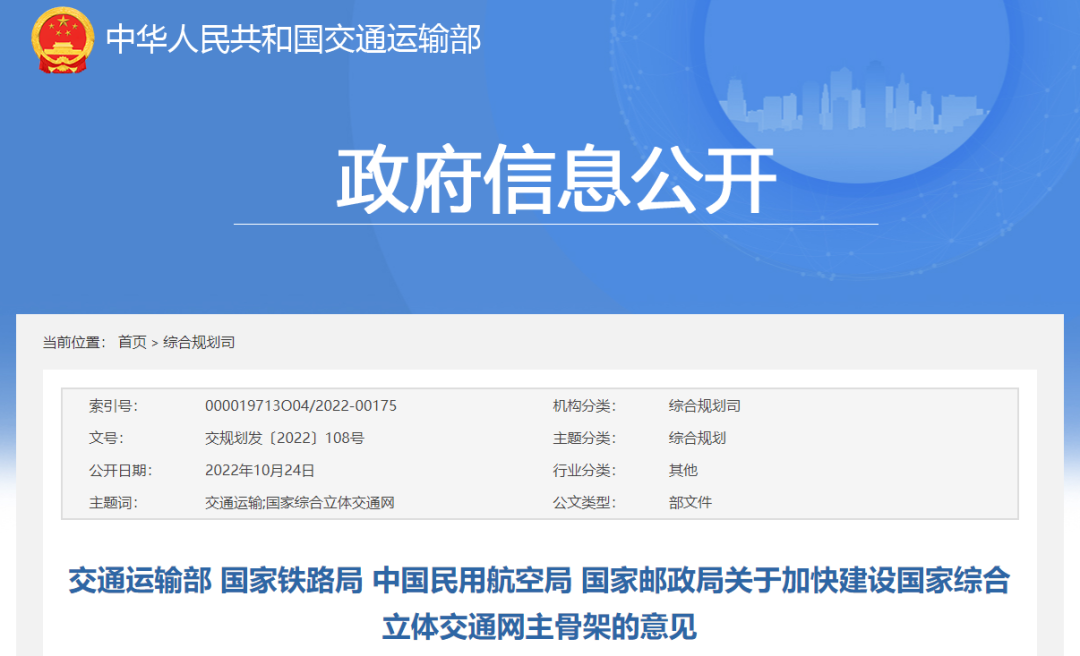Click the 政府信息公开 banner heading
The width and height of the screenshot is (1080, 656).
pos(556,180)
